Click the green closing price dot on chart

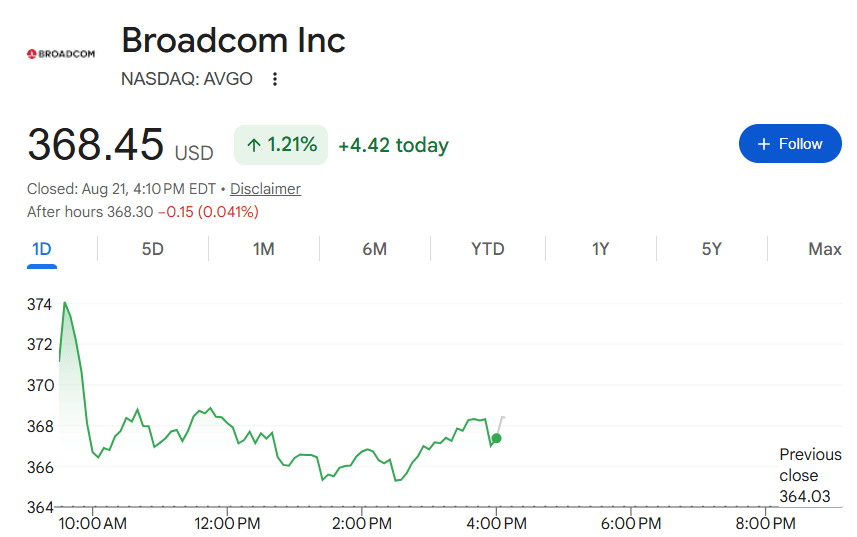pos(496,438)
